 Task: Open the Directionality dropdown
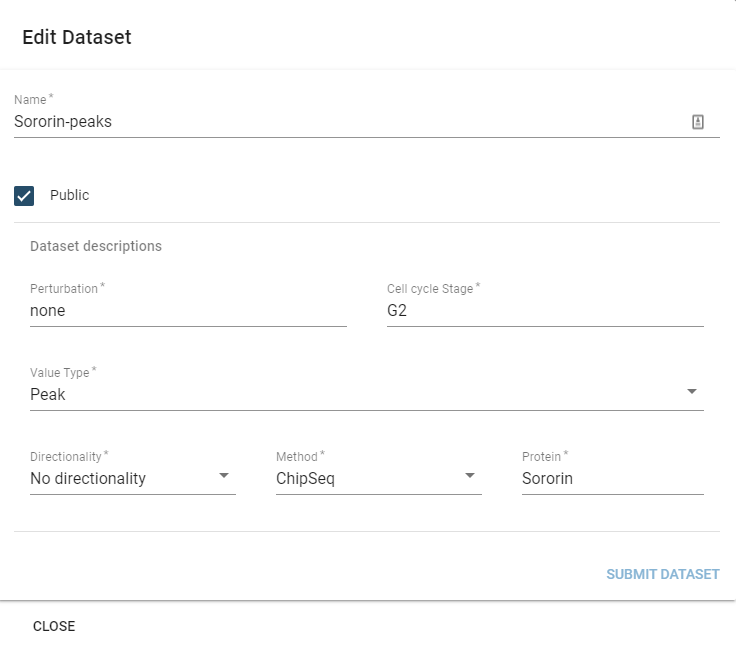(120, 479)
